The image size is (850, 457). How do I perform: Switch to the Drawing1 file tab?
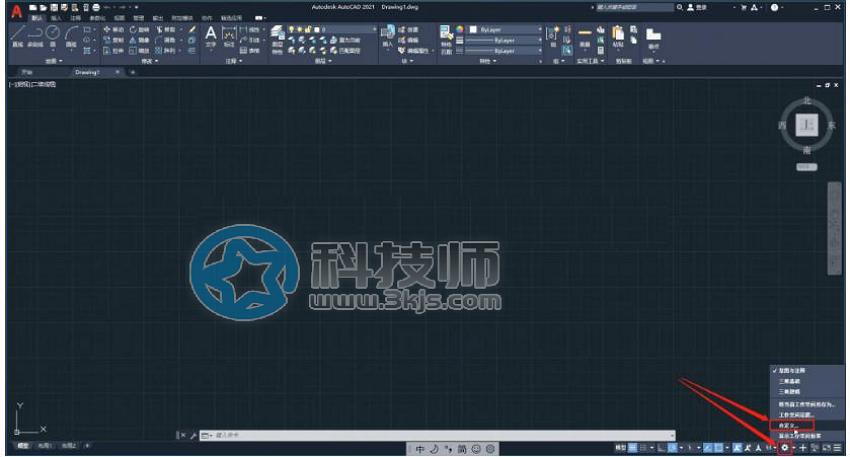click(87, 72)
